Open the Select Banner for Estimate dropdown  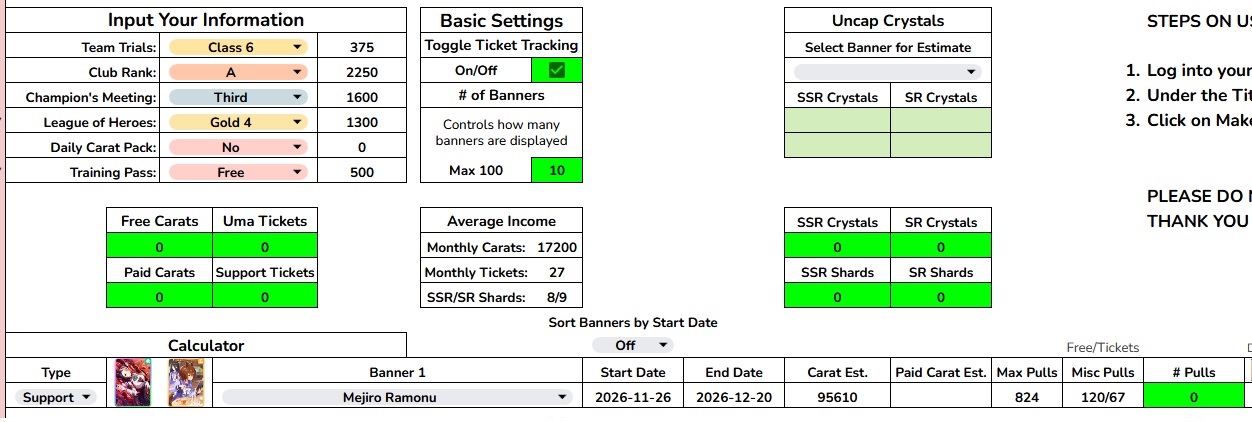[x=888, y=72]
